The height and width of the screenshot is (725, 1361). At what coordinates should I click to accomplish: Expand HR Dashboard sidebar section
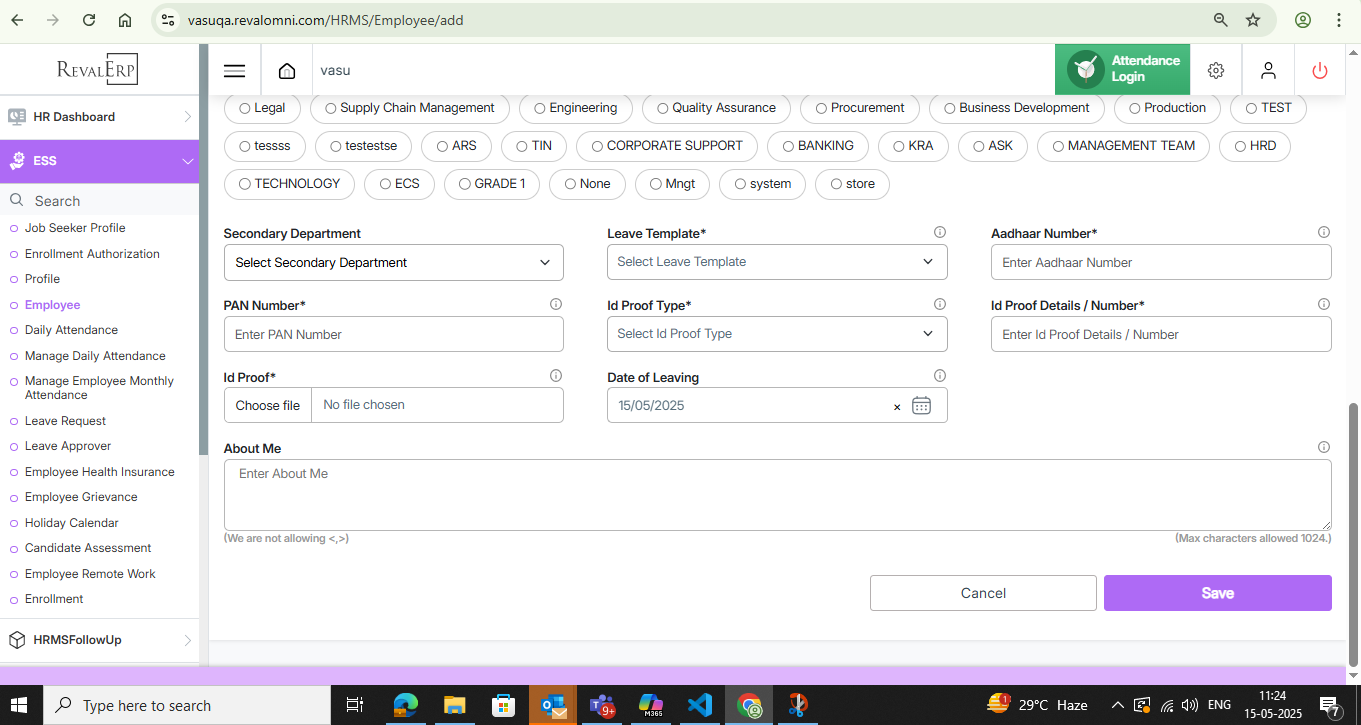point(99,117)
